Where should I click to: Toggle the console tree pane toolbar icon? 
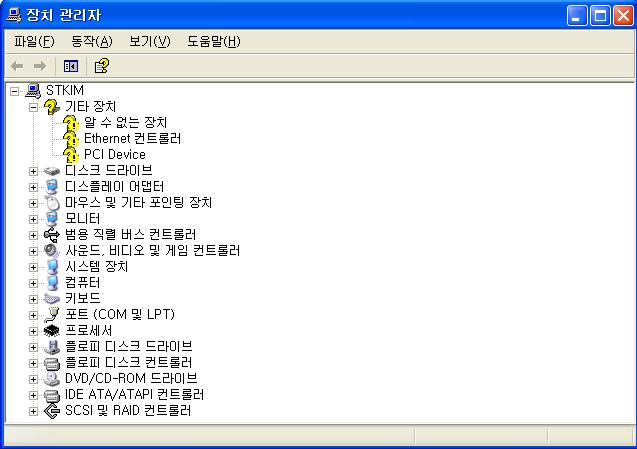pos(71,66)
